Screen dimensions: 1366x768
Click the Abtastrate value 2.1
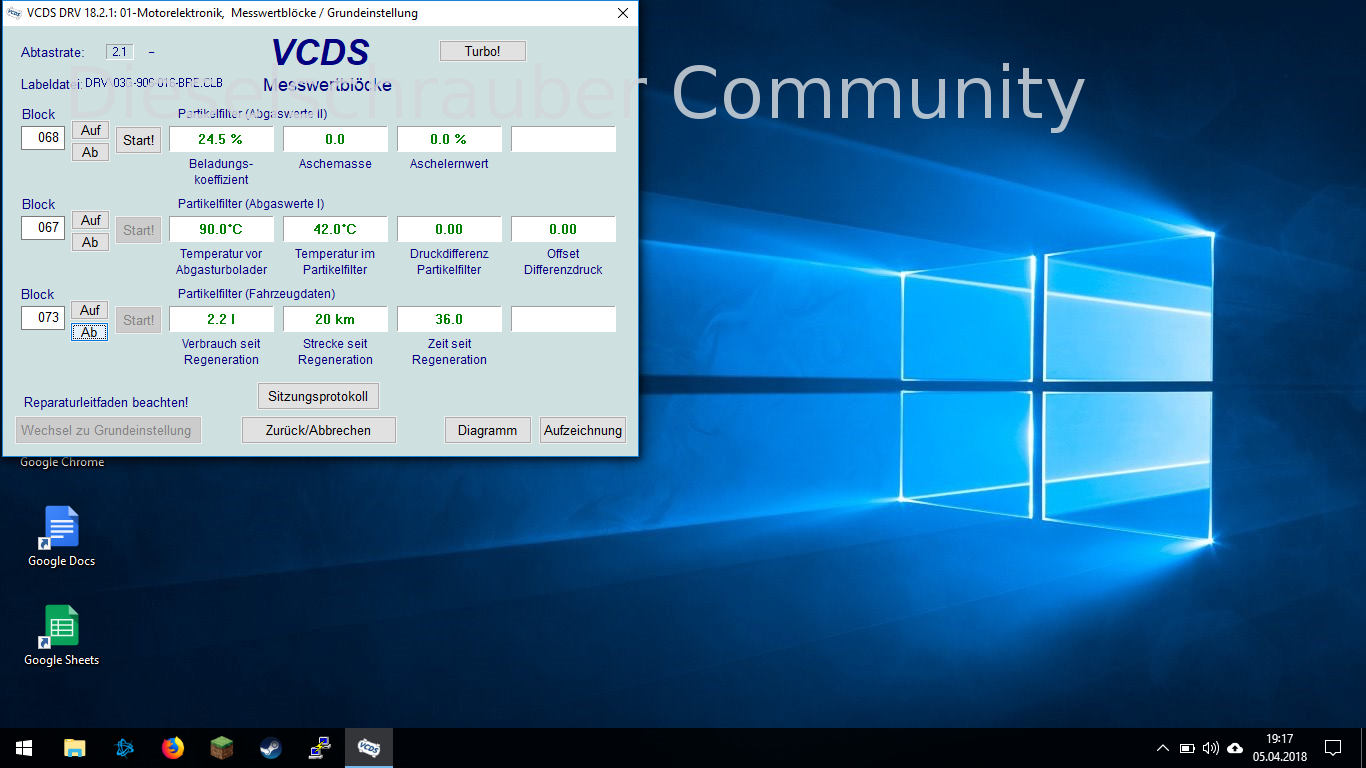(119, 52)
